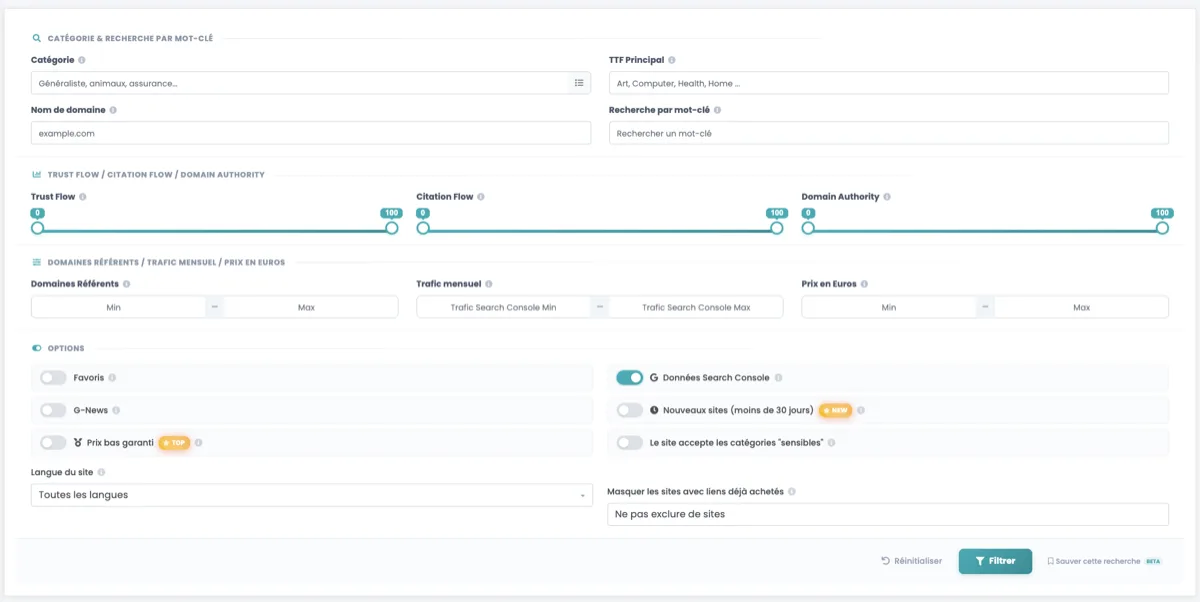Click the Citation Flow maximum slider handle

tap(775, 228)
